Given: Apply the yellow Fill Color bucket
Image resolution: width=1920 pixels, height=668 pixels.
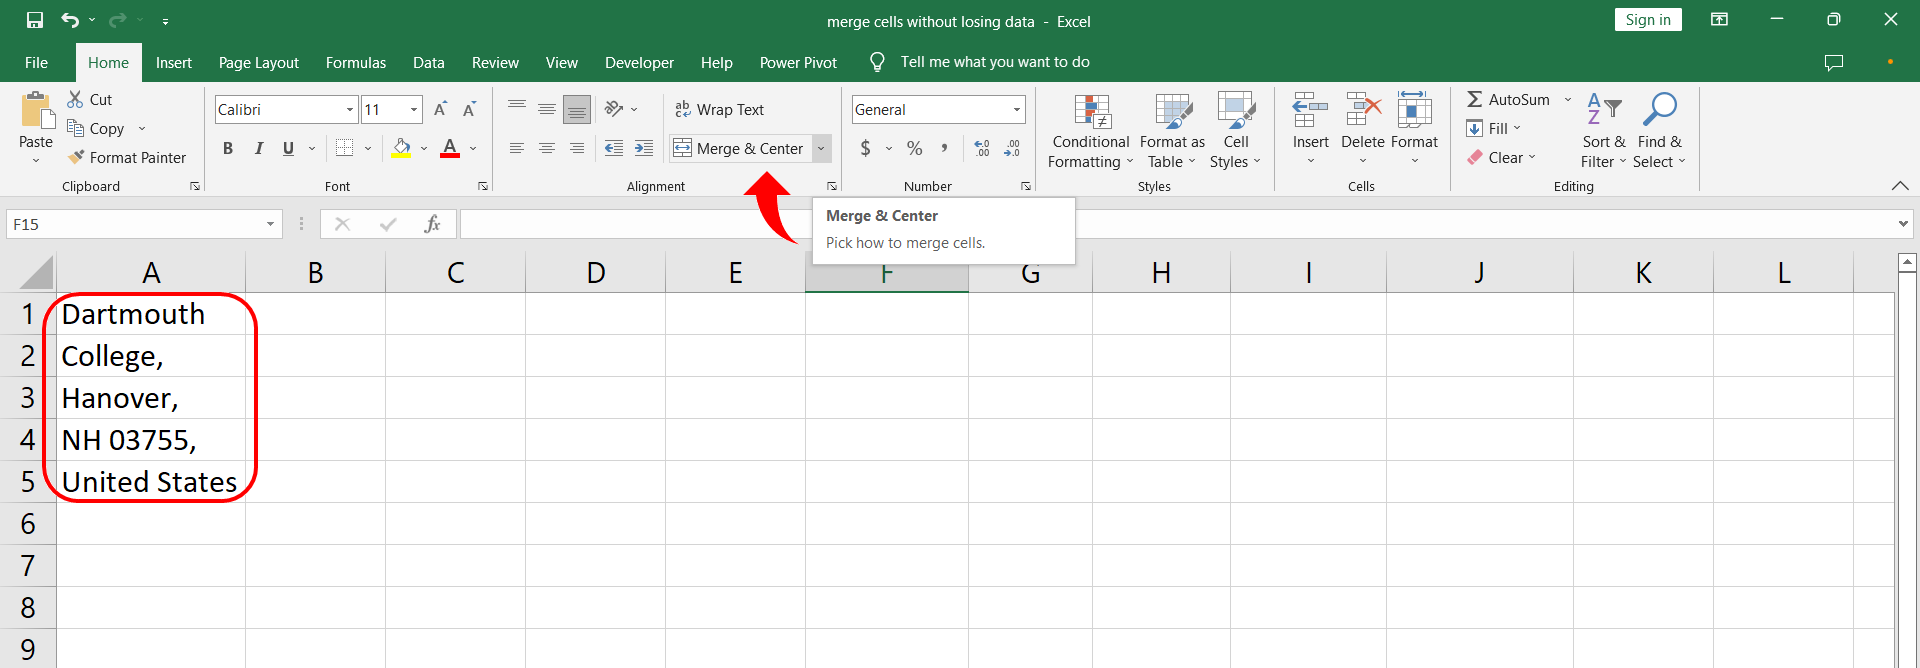Looking at the screenshot, I should point(401,148).
